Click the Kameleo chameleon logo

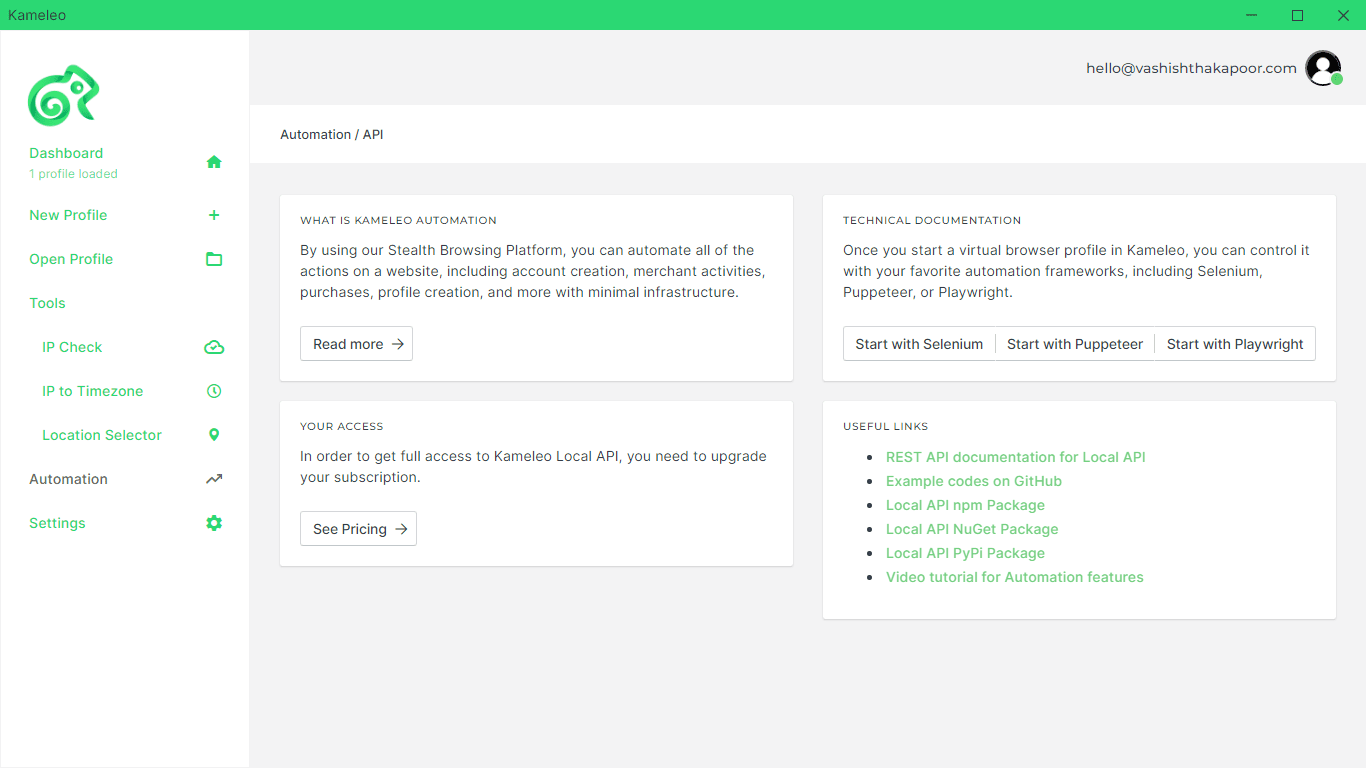63,96
